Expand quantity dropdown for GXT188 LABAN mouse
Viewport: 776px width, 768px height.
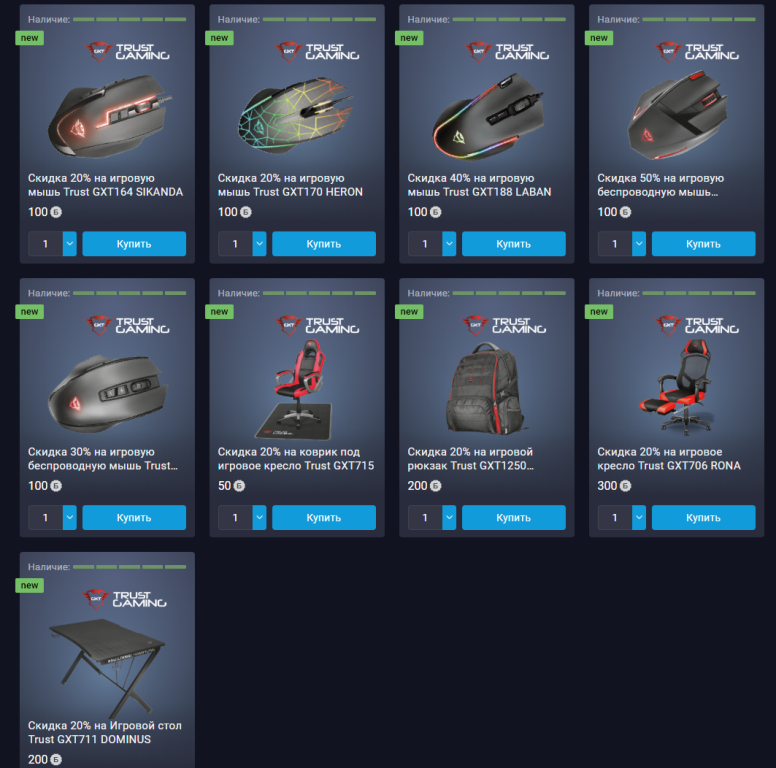click(449, 244)
